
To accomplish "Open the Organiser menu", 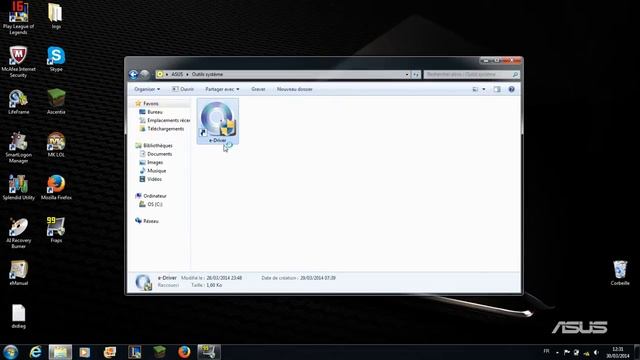I will [147, 89].
